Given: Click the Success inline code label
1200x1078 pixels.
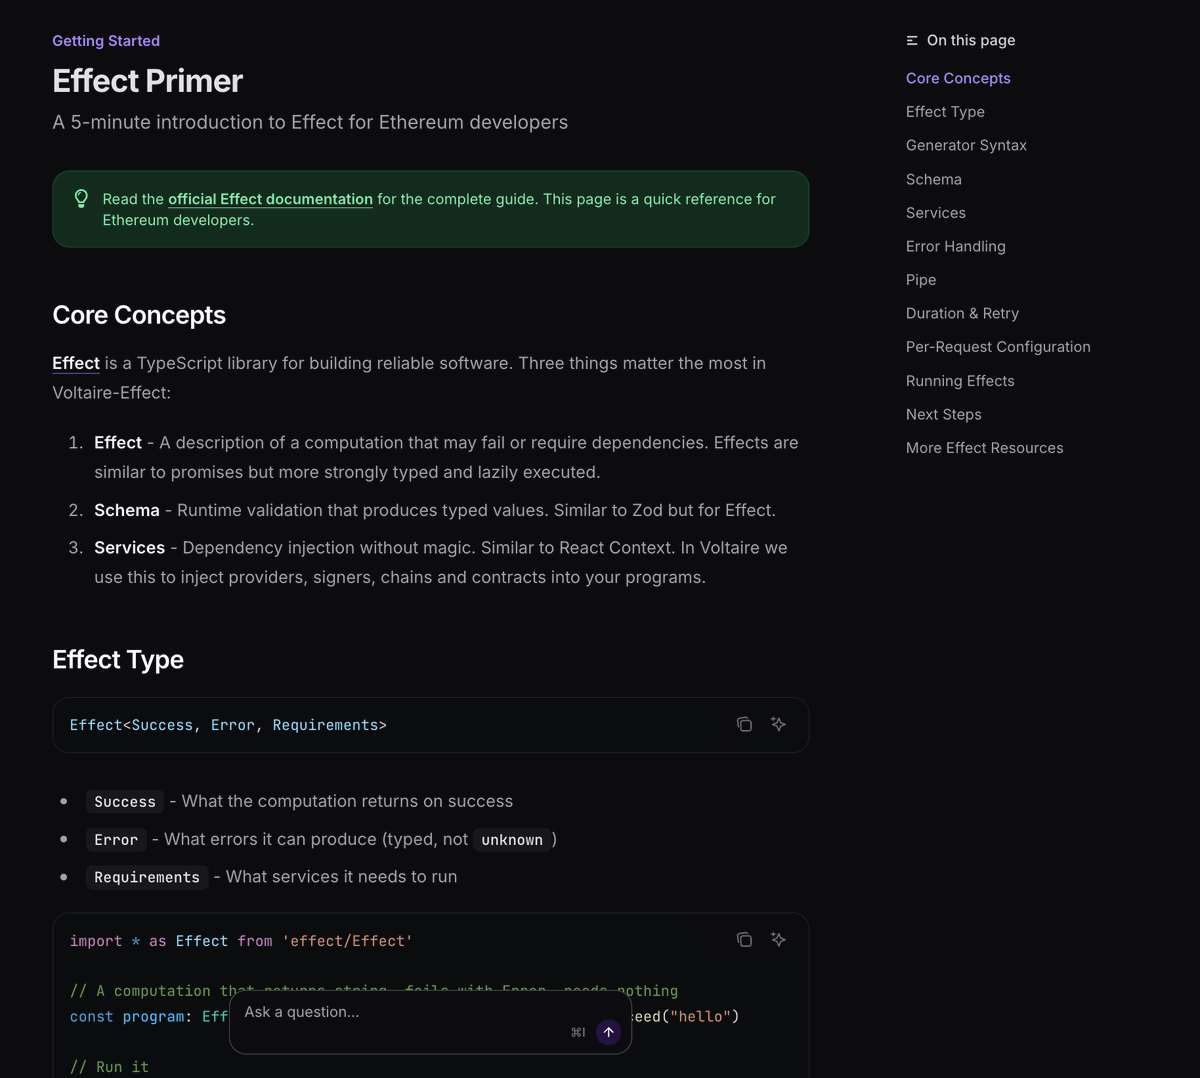Looking at the screenshot, I should pyautogui.click(x=125, y=802).
